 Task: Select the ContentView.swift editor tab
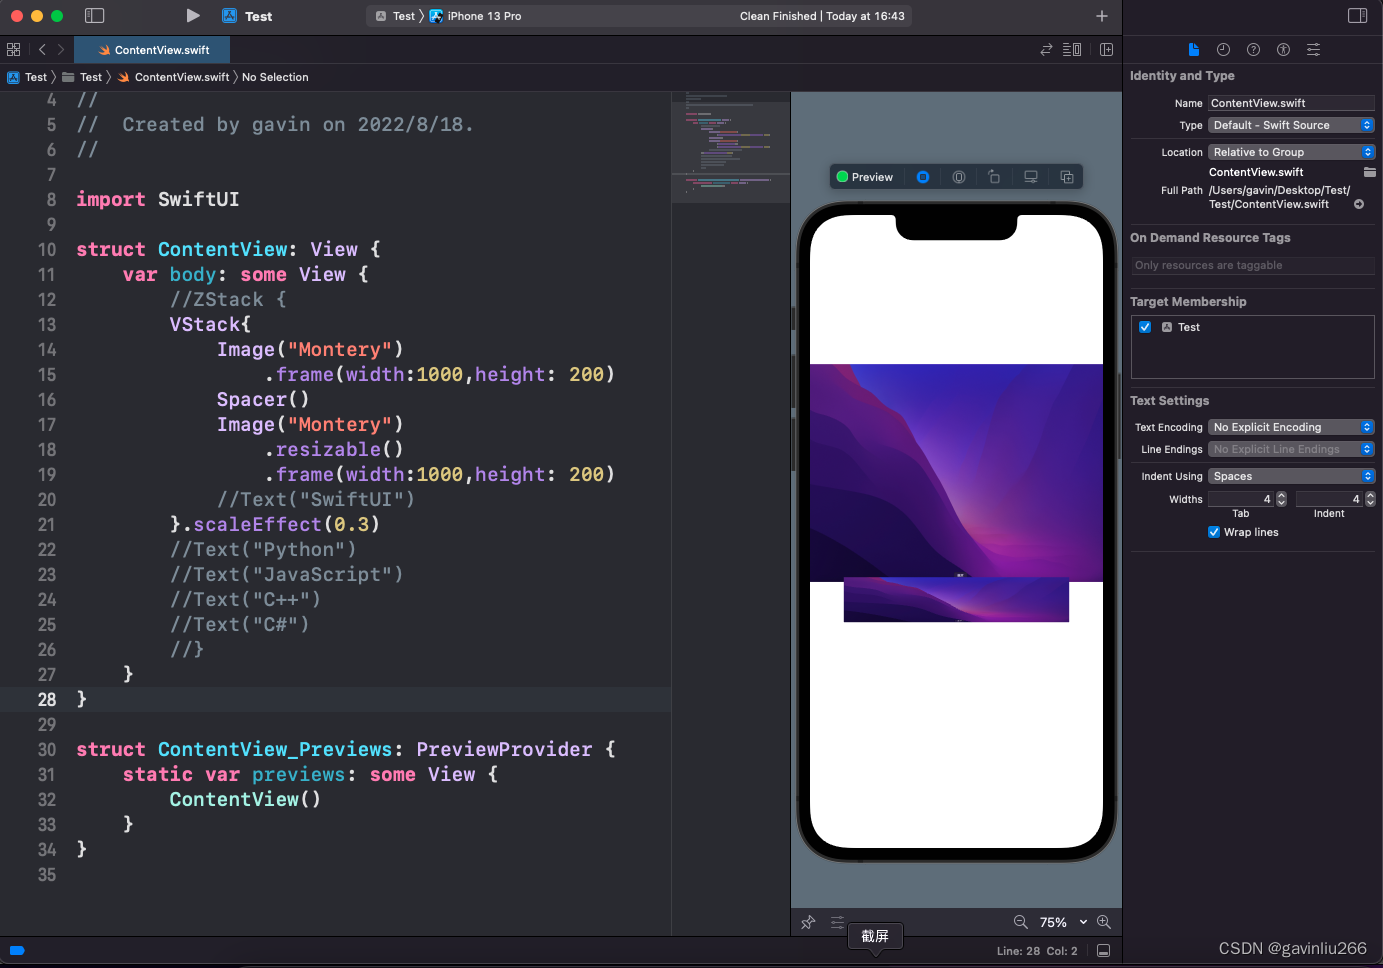click(x=153, y=50)
